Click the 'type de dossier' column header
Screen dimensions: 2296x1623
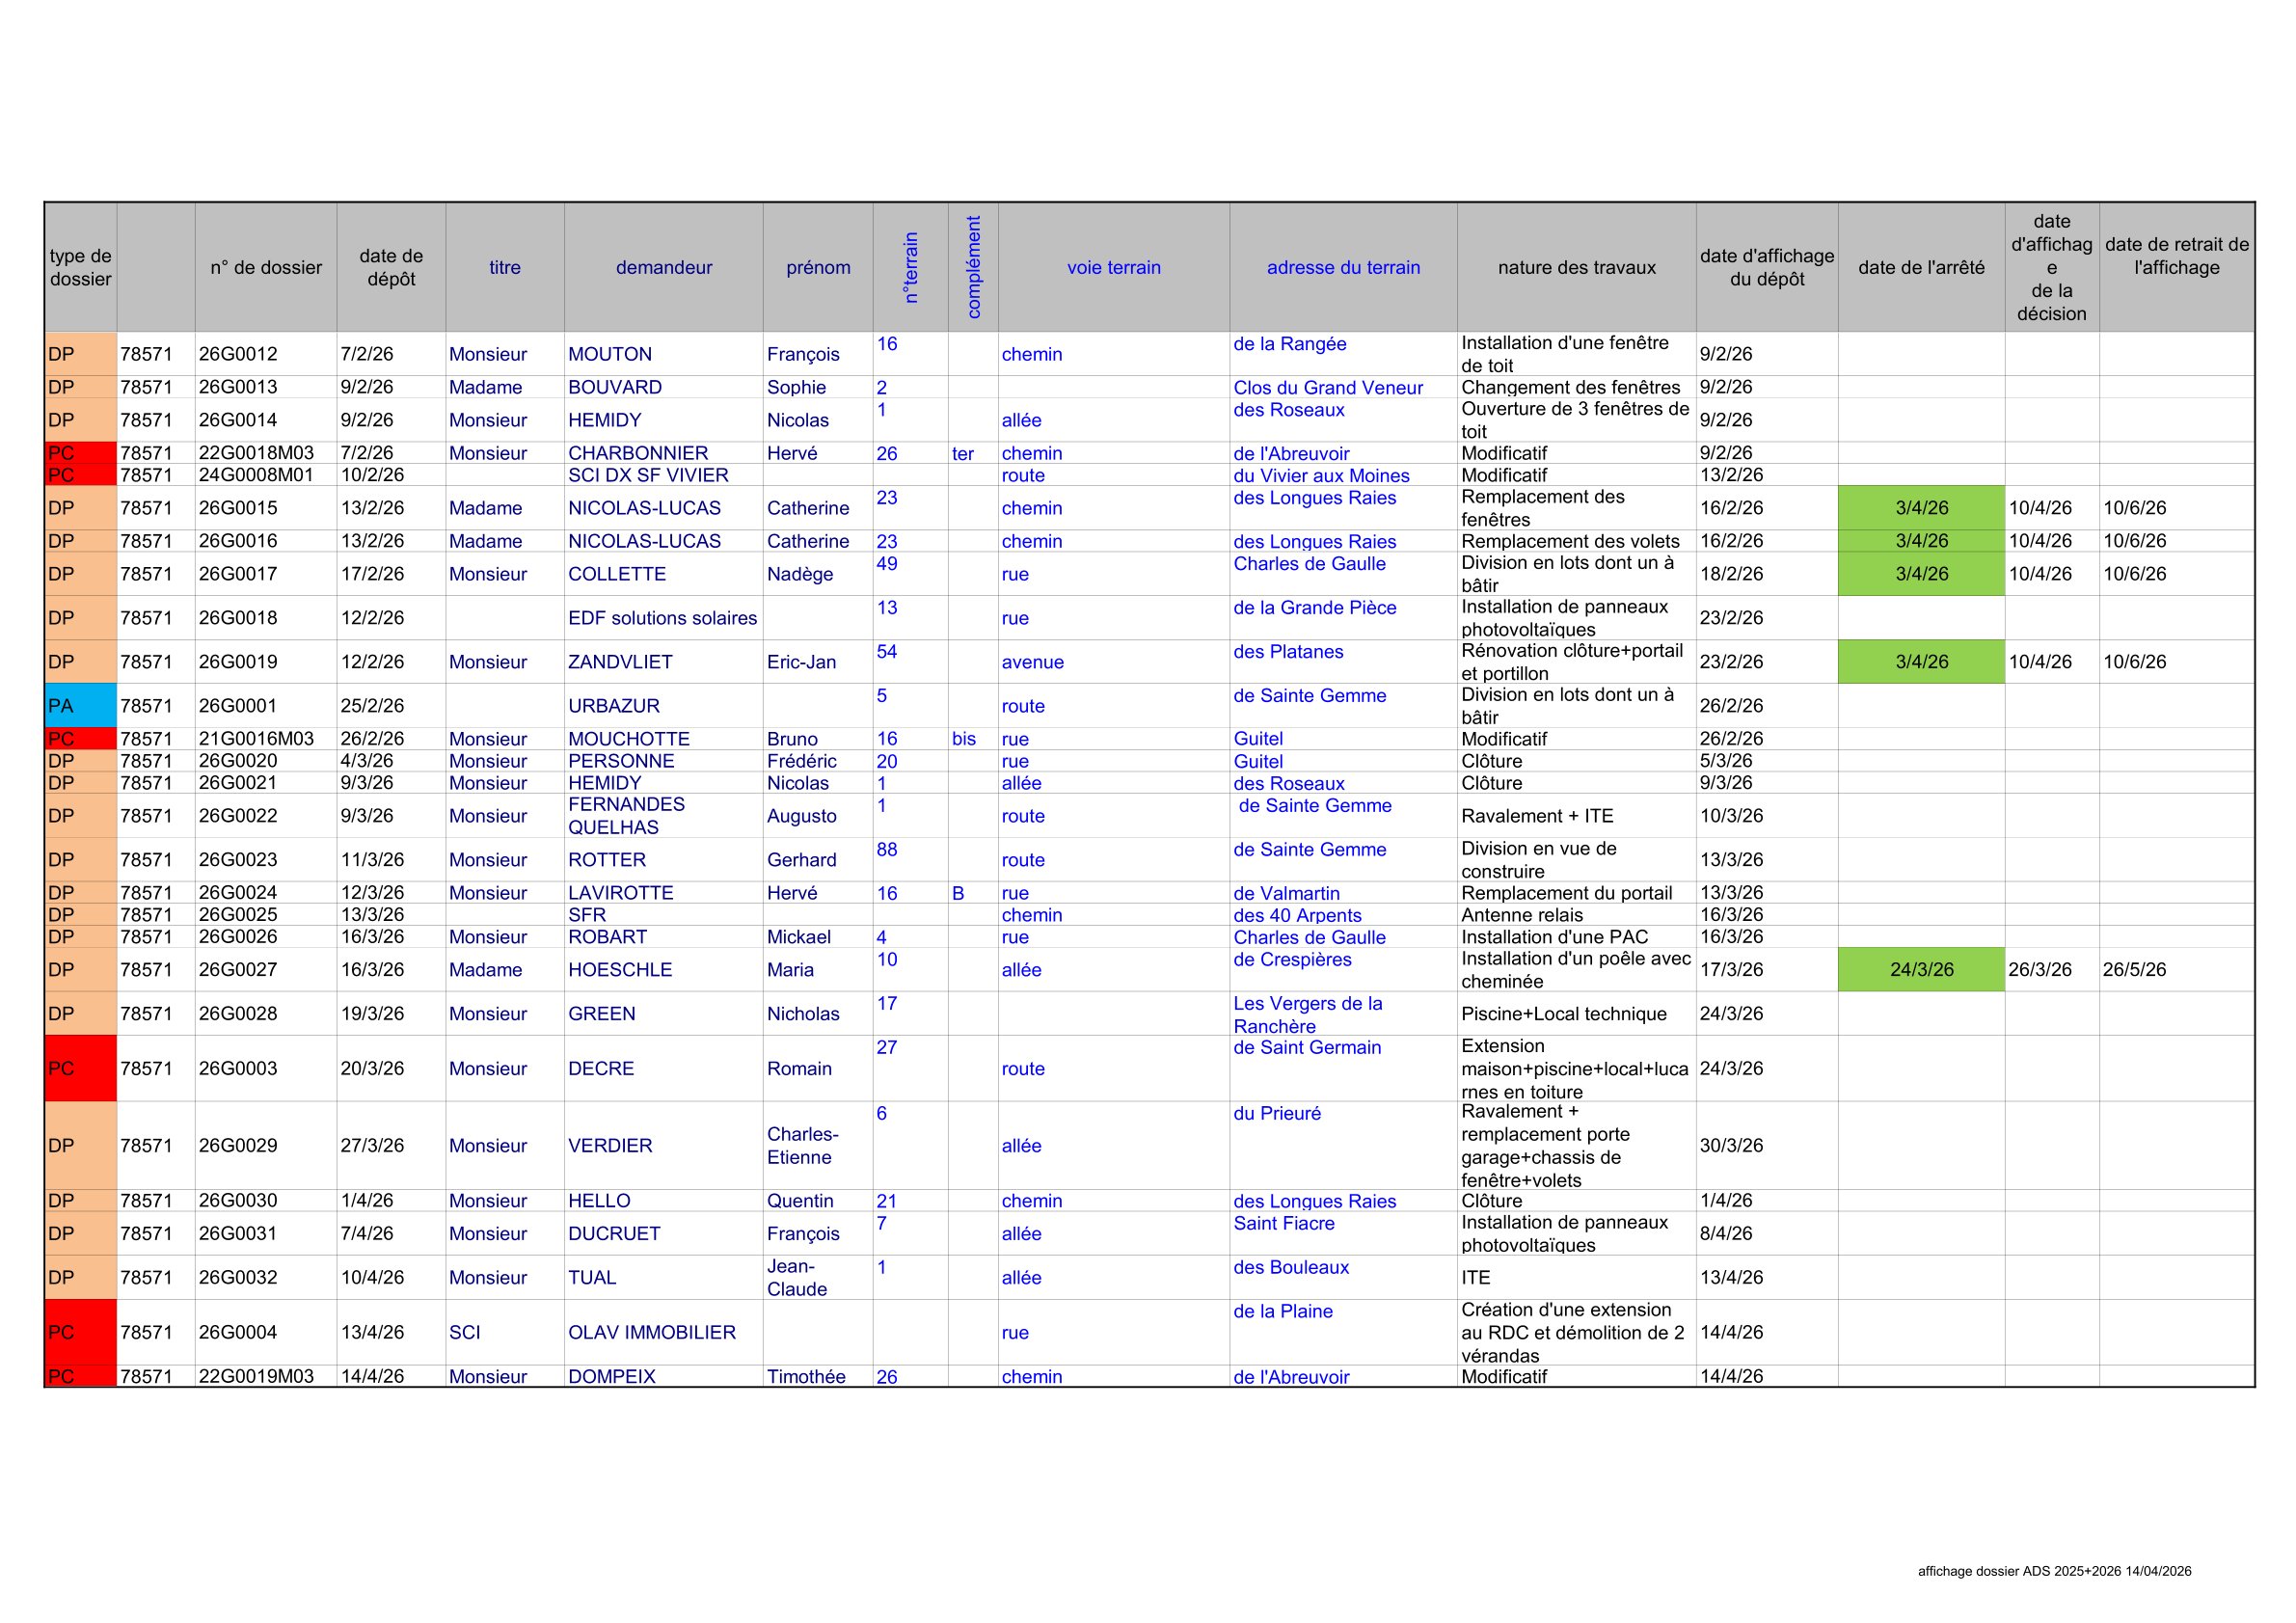[x=80, y=267]
